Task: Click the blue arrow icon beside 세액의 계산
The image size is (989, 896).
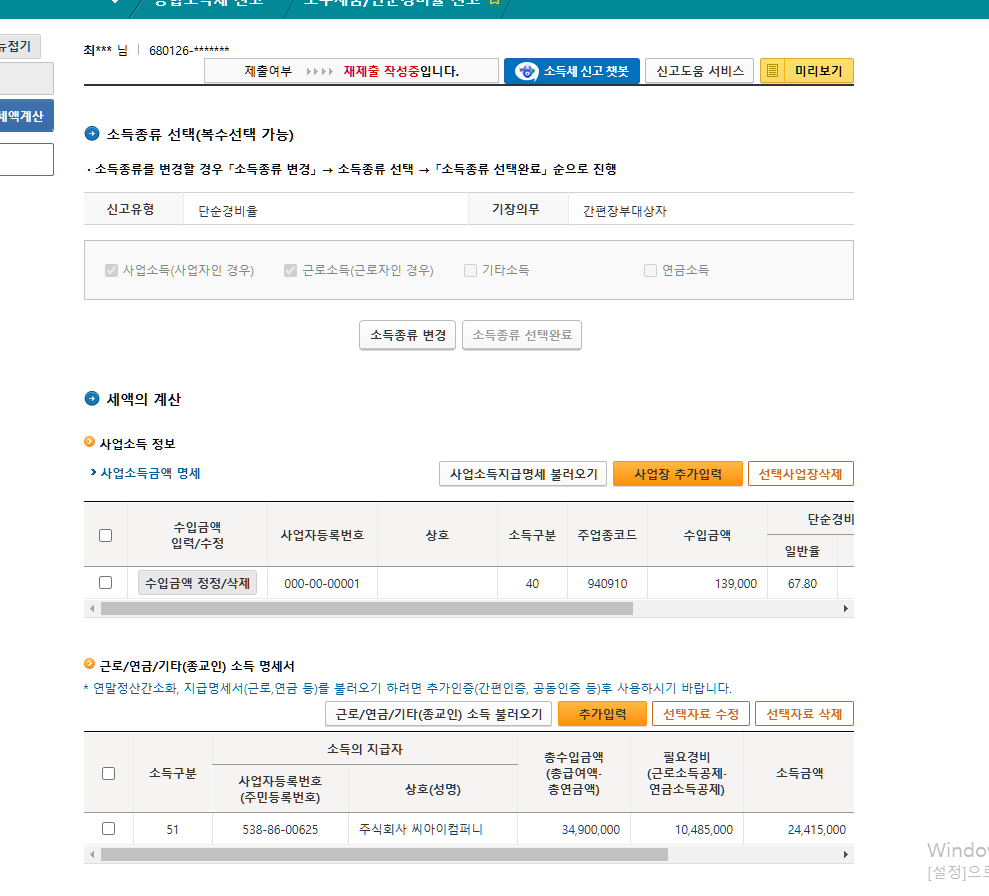Action: [93, 399]
